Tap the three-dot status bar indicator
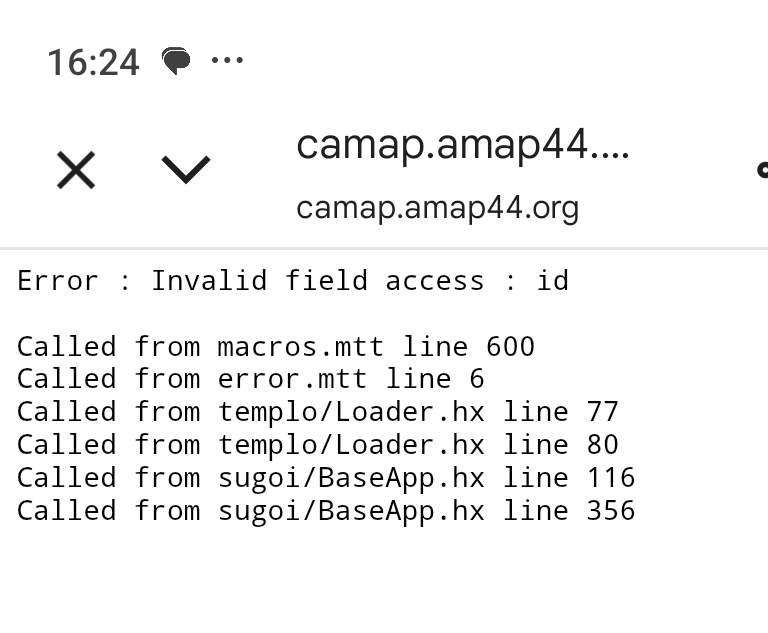This screenshot has width=768, height=633. pyautogui.click(x=228, y=60)
